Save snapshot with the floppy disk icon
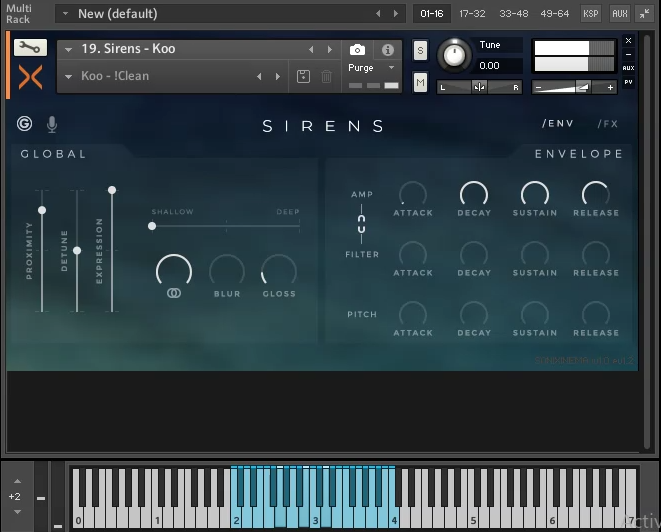Viewport: 661px width, 532px height. (303, 76)
